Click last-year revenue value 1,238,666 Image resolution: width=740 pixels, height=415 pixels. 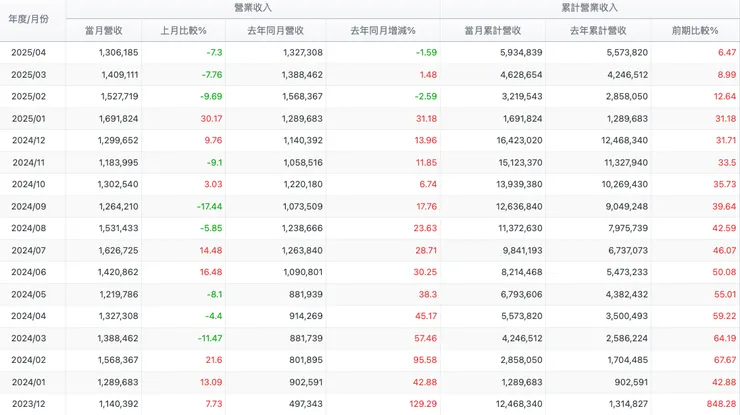pyautogui.click(x=303, y=228)
